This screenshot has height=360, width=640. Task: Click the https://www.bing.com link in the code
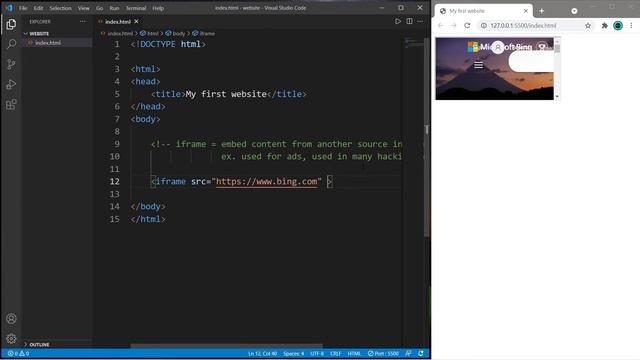tap(267, 182)
